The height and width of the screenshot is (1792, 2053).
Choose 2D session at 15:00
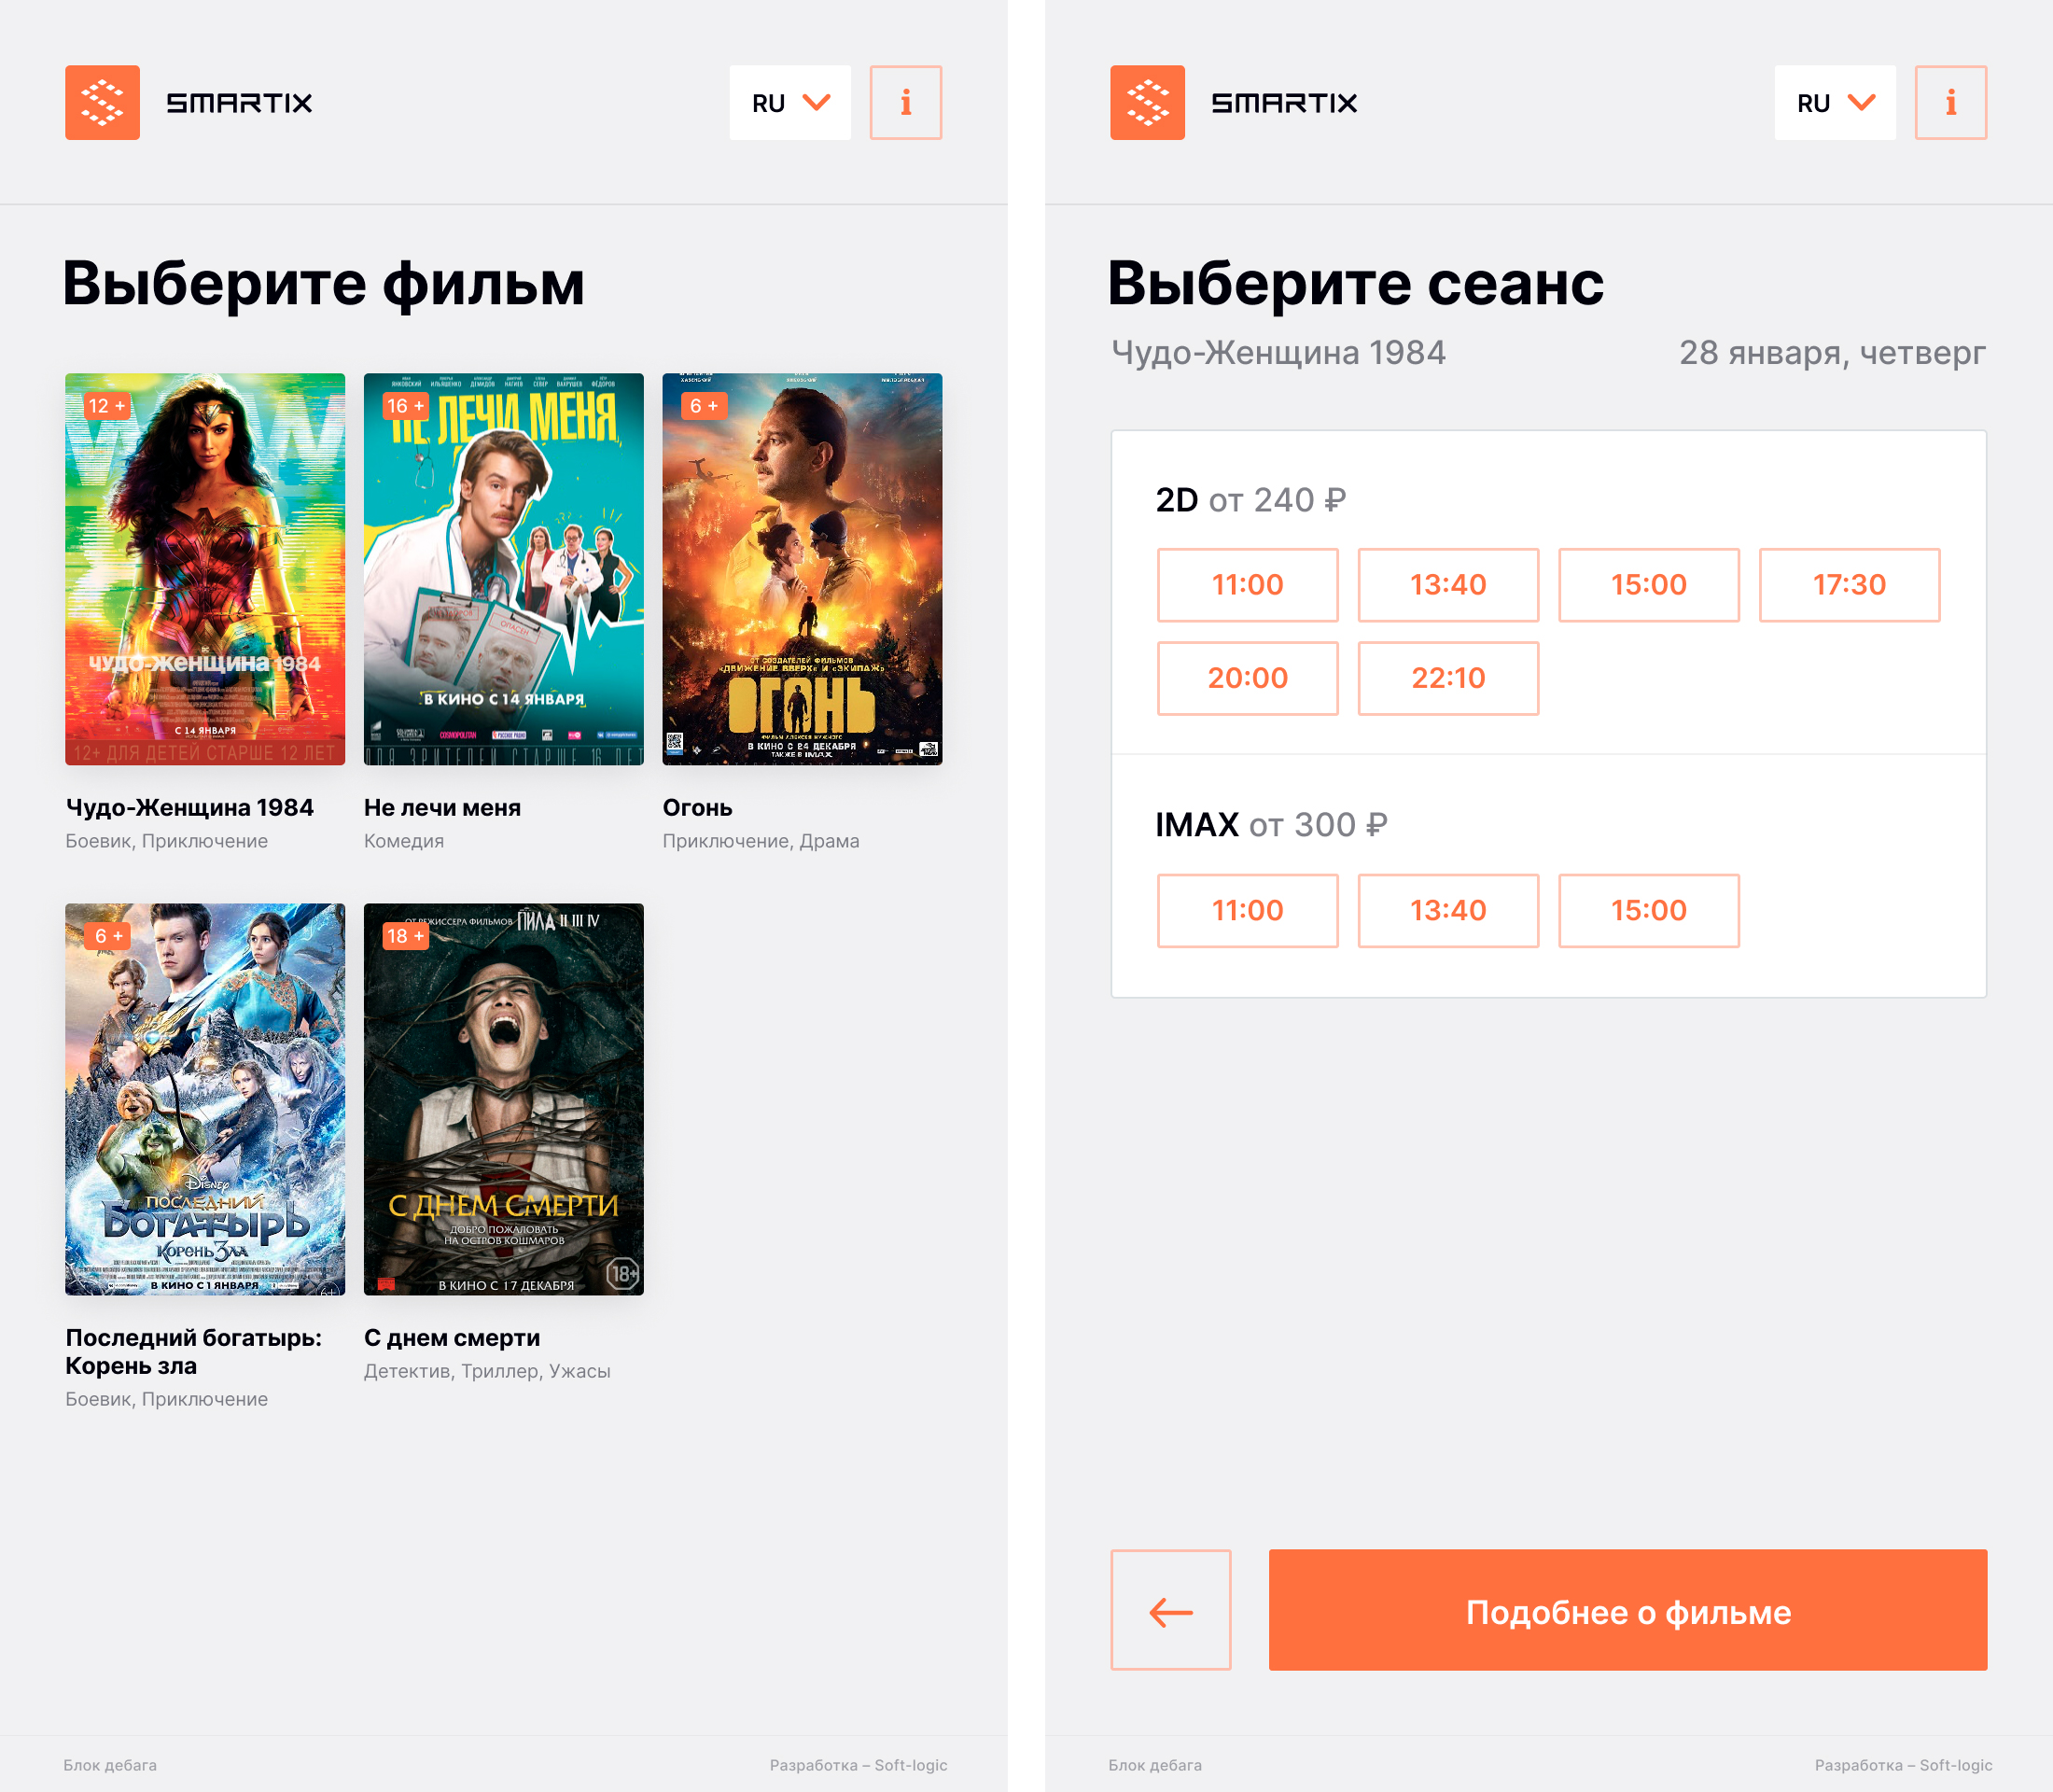pyautogui.click(x=1649, y=585)
